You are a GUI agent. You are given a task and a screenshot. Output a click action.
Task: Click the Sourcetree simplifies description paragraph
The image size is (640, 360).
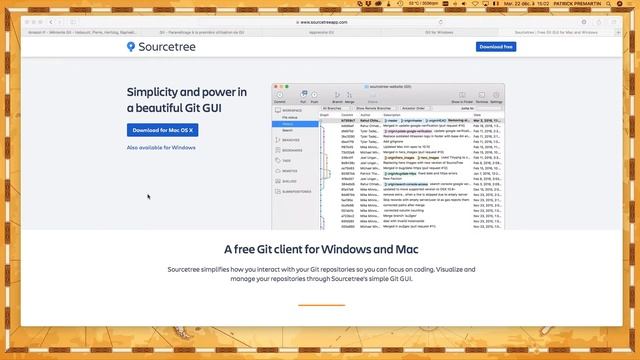(321, 274)
